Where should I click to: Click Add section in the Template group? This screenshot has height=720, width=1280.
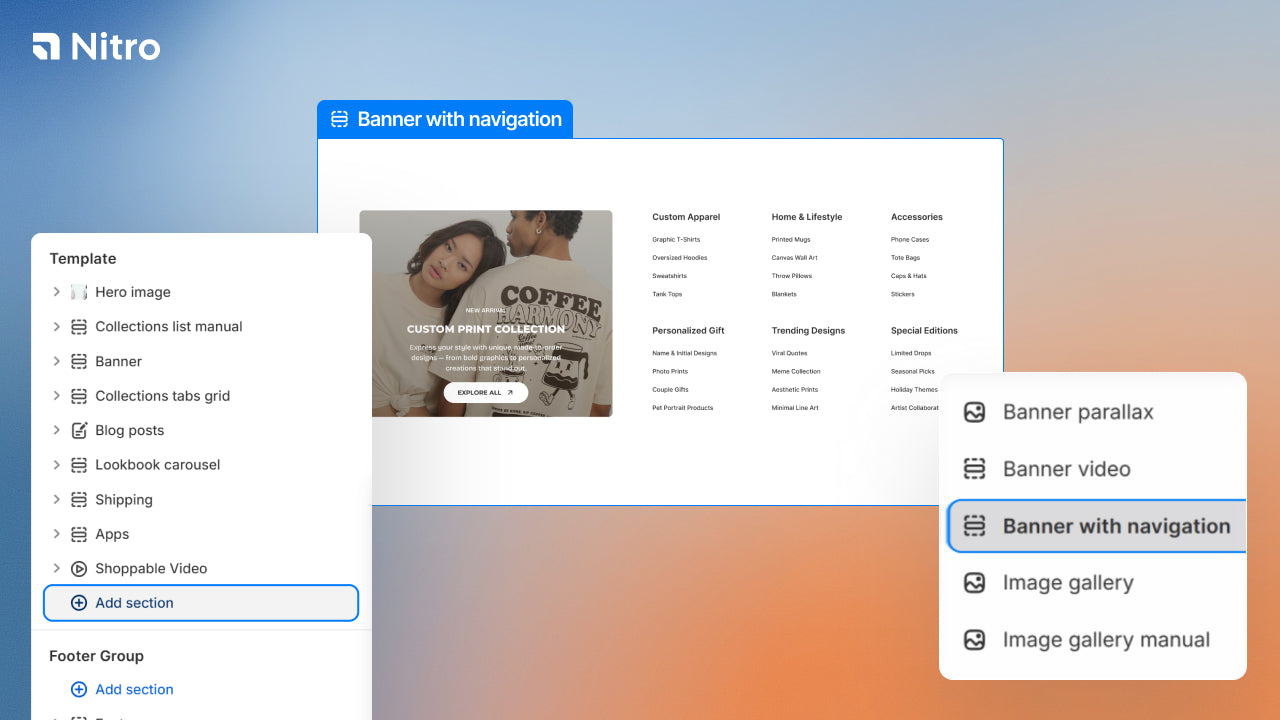coord(201,603)
